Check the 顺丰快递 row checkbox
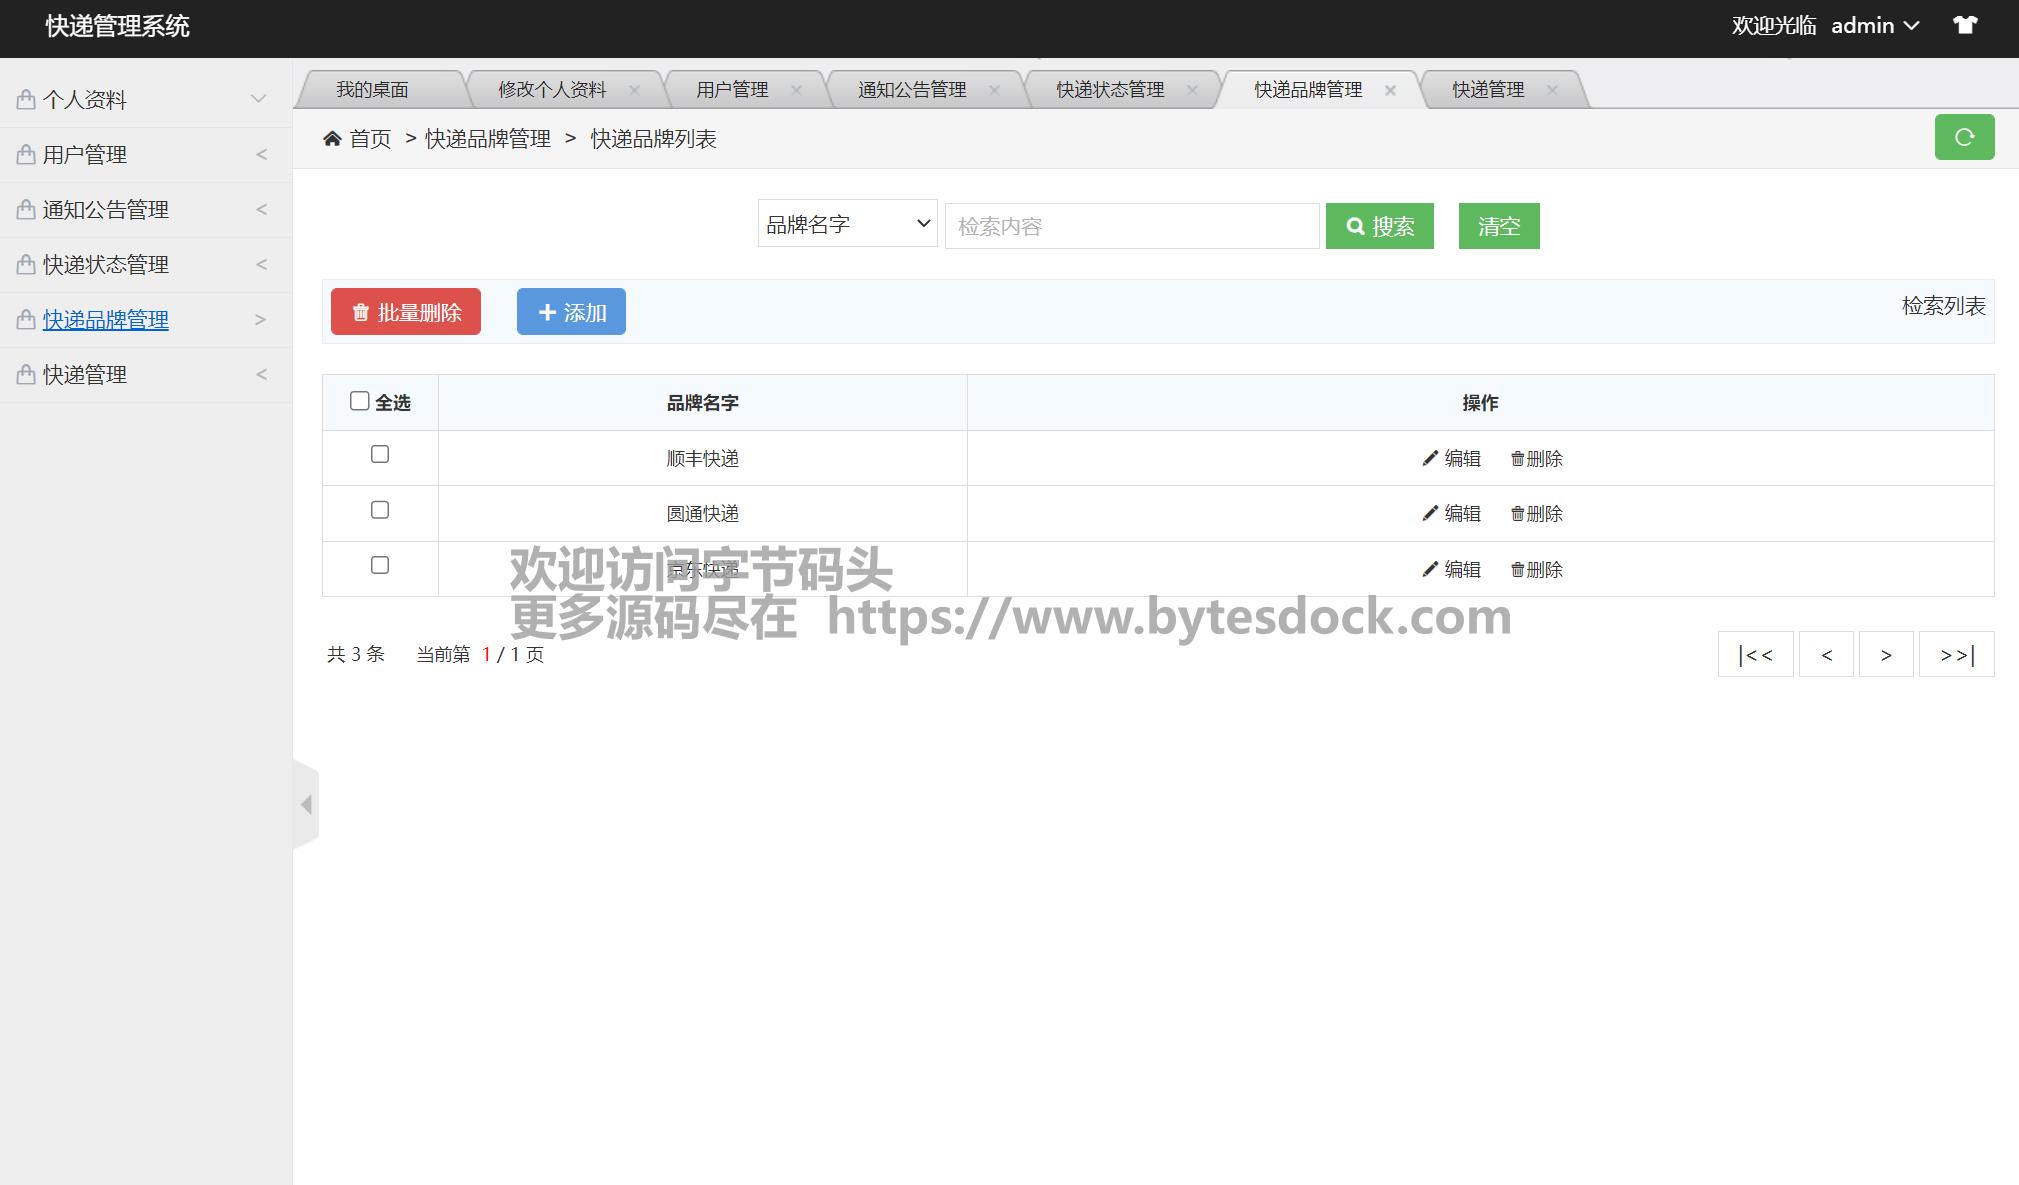This screenshot has width=2019, height=1185. [380, 455]
